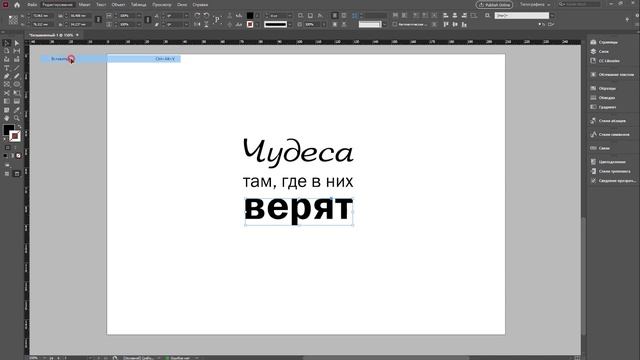Click the X position input field
This screenshot has height=360, width=640.
42,16
